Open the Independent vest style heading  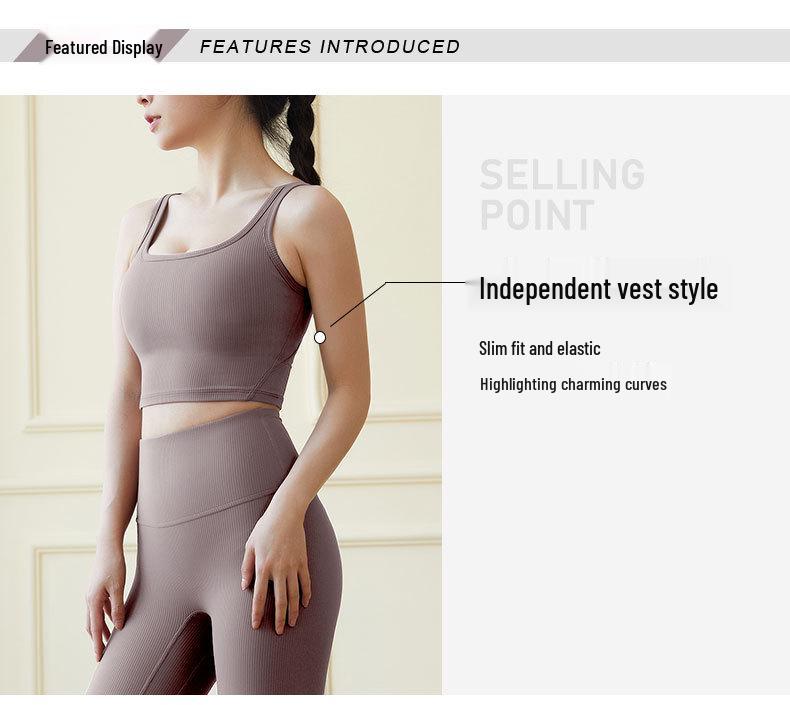[x=598, y=289]
